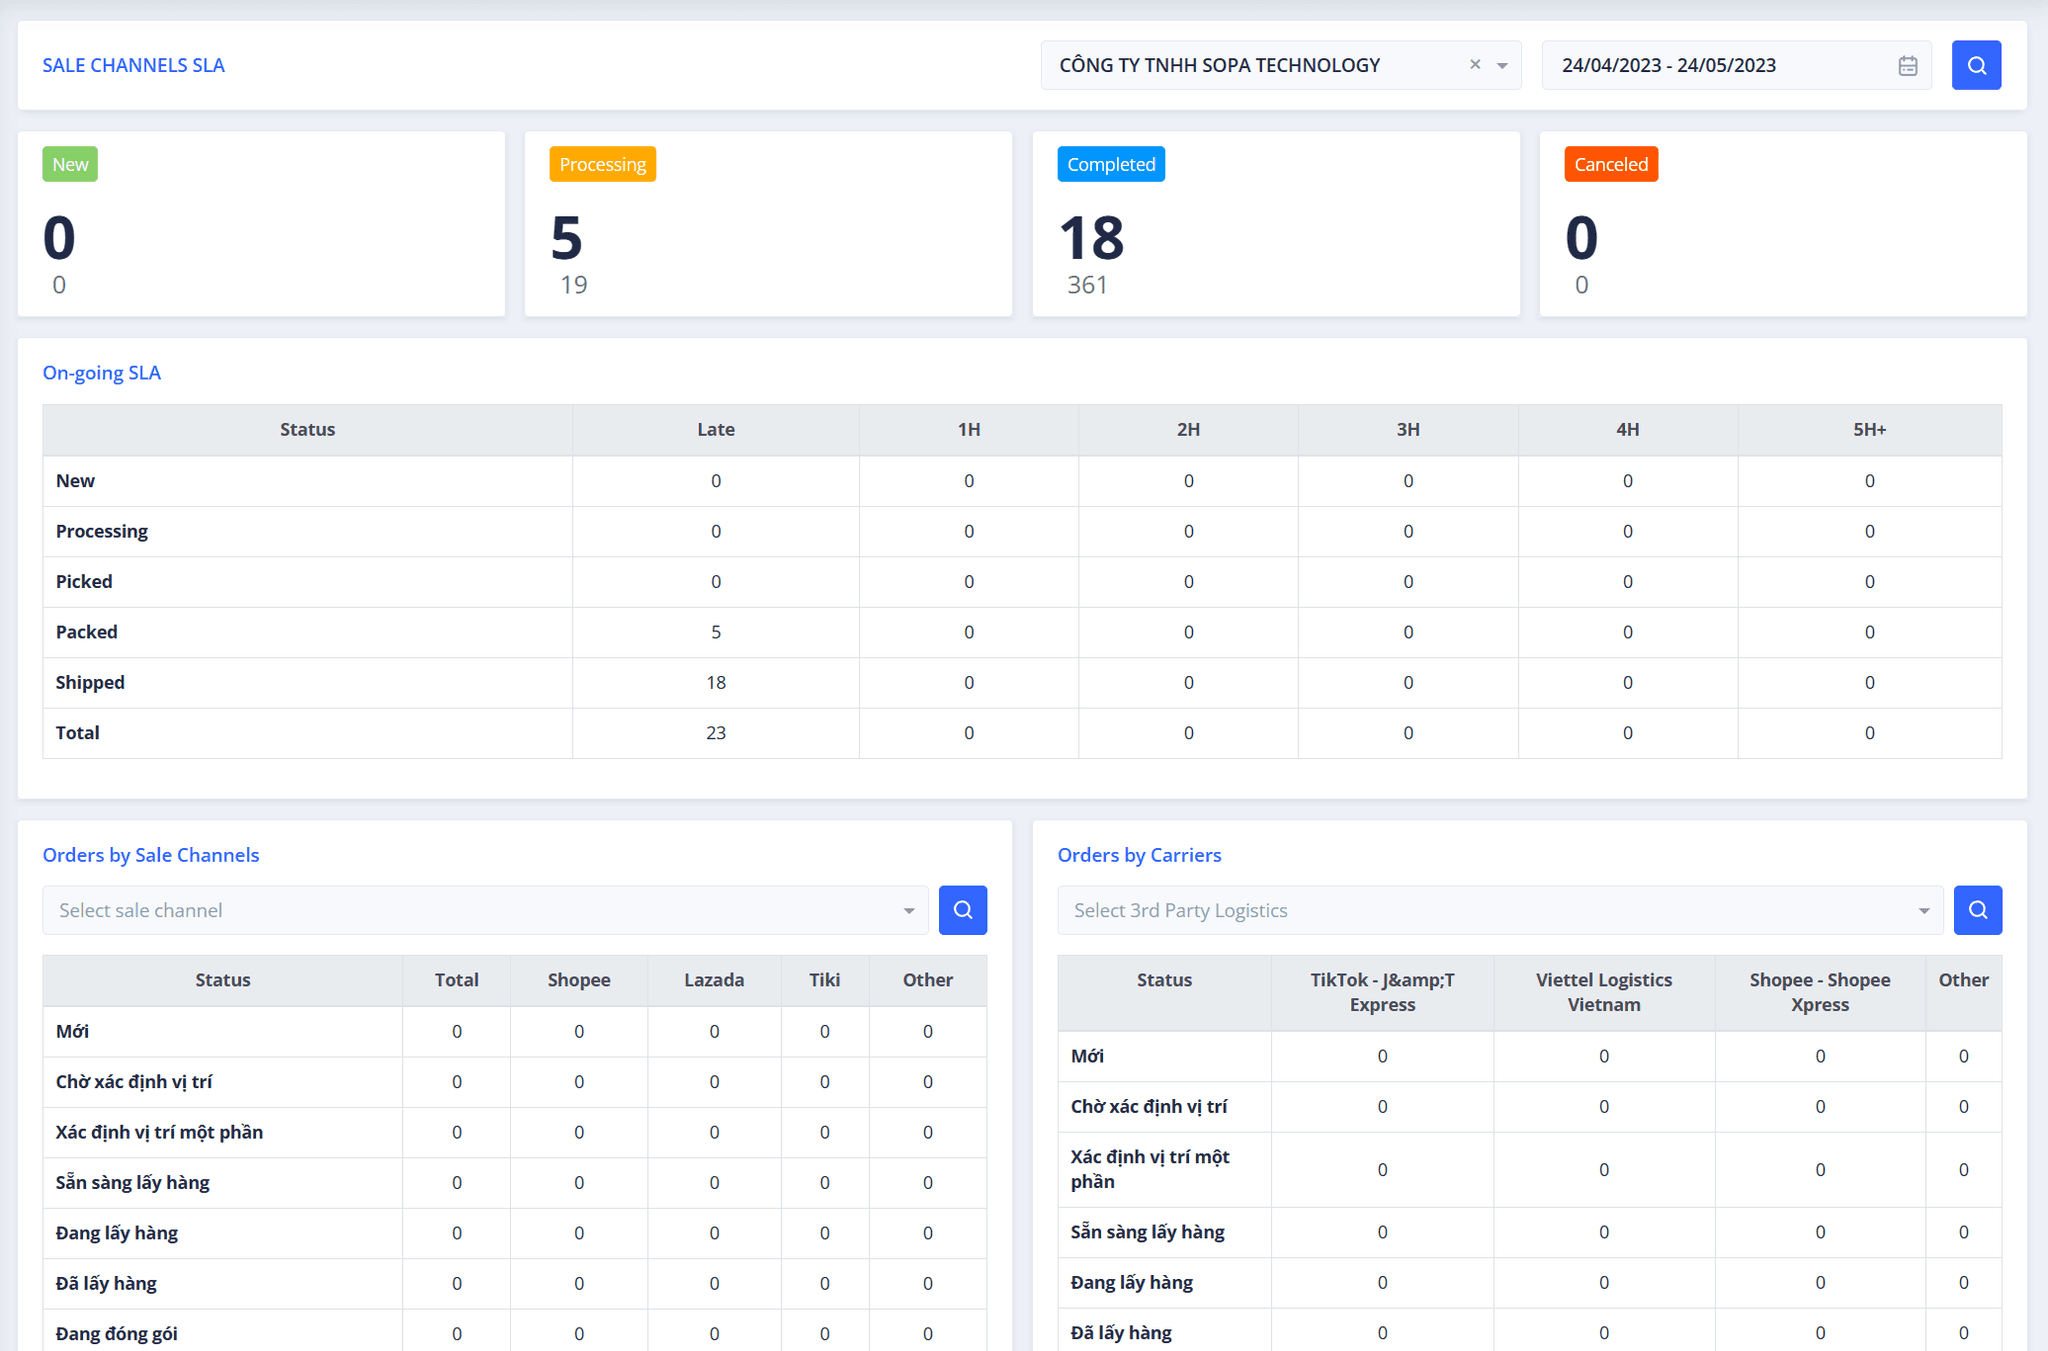Clear the company selection with the × icon
The image size is (2048, 1351).
tap(1474, 64)
